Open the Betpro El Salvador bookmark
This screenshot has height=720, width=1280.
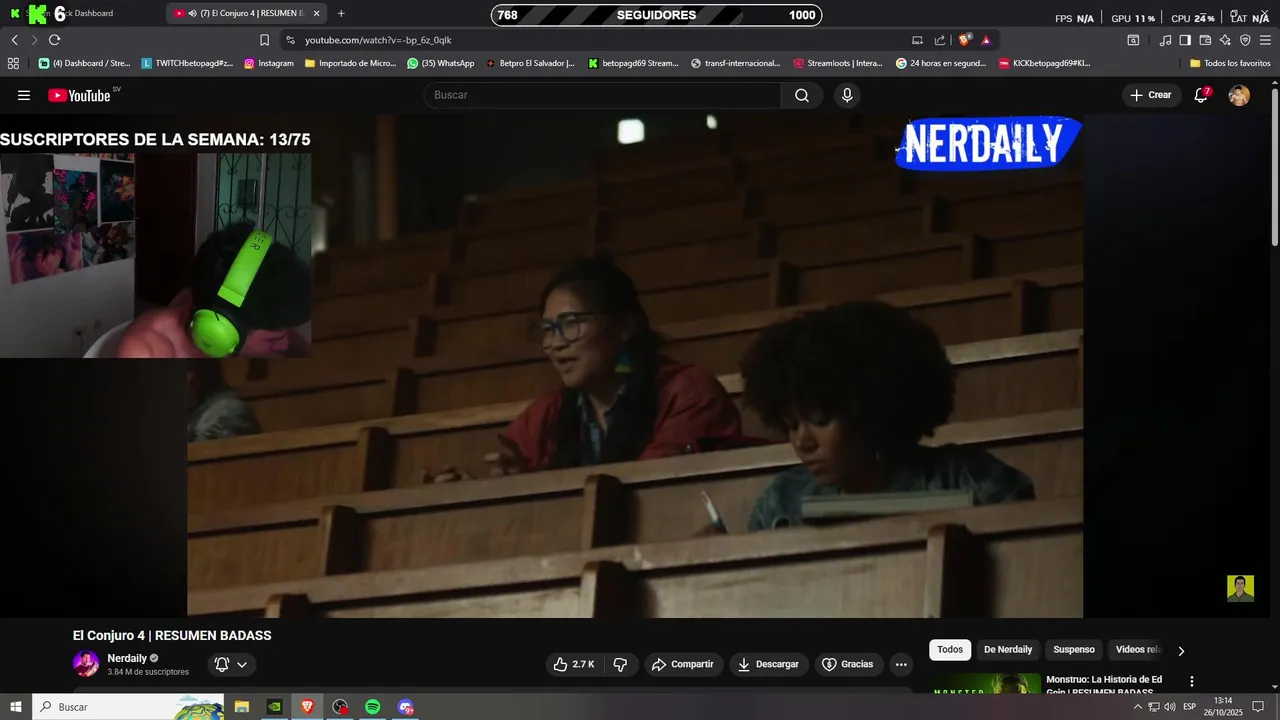pos(530,63)
